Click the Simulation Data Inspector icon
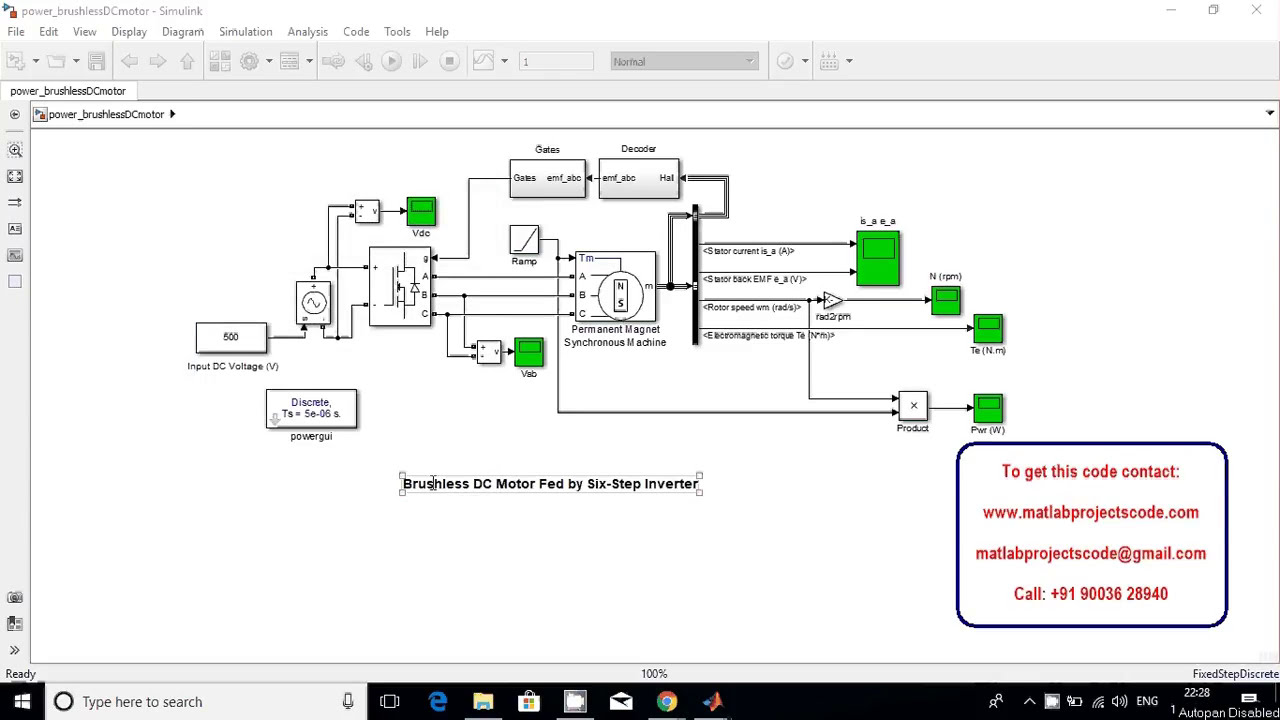The height and width of the screenshot is (720, 1280). [483, 62]
